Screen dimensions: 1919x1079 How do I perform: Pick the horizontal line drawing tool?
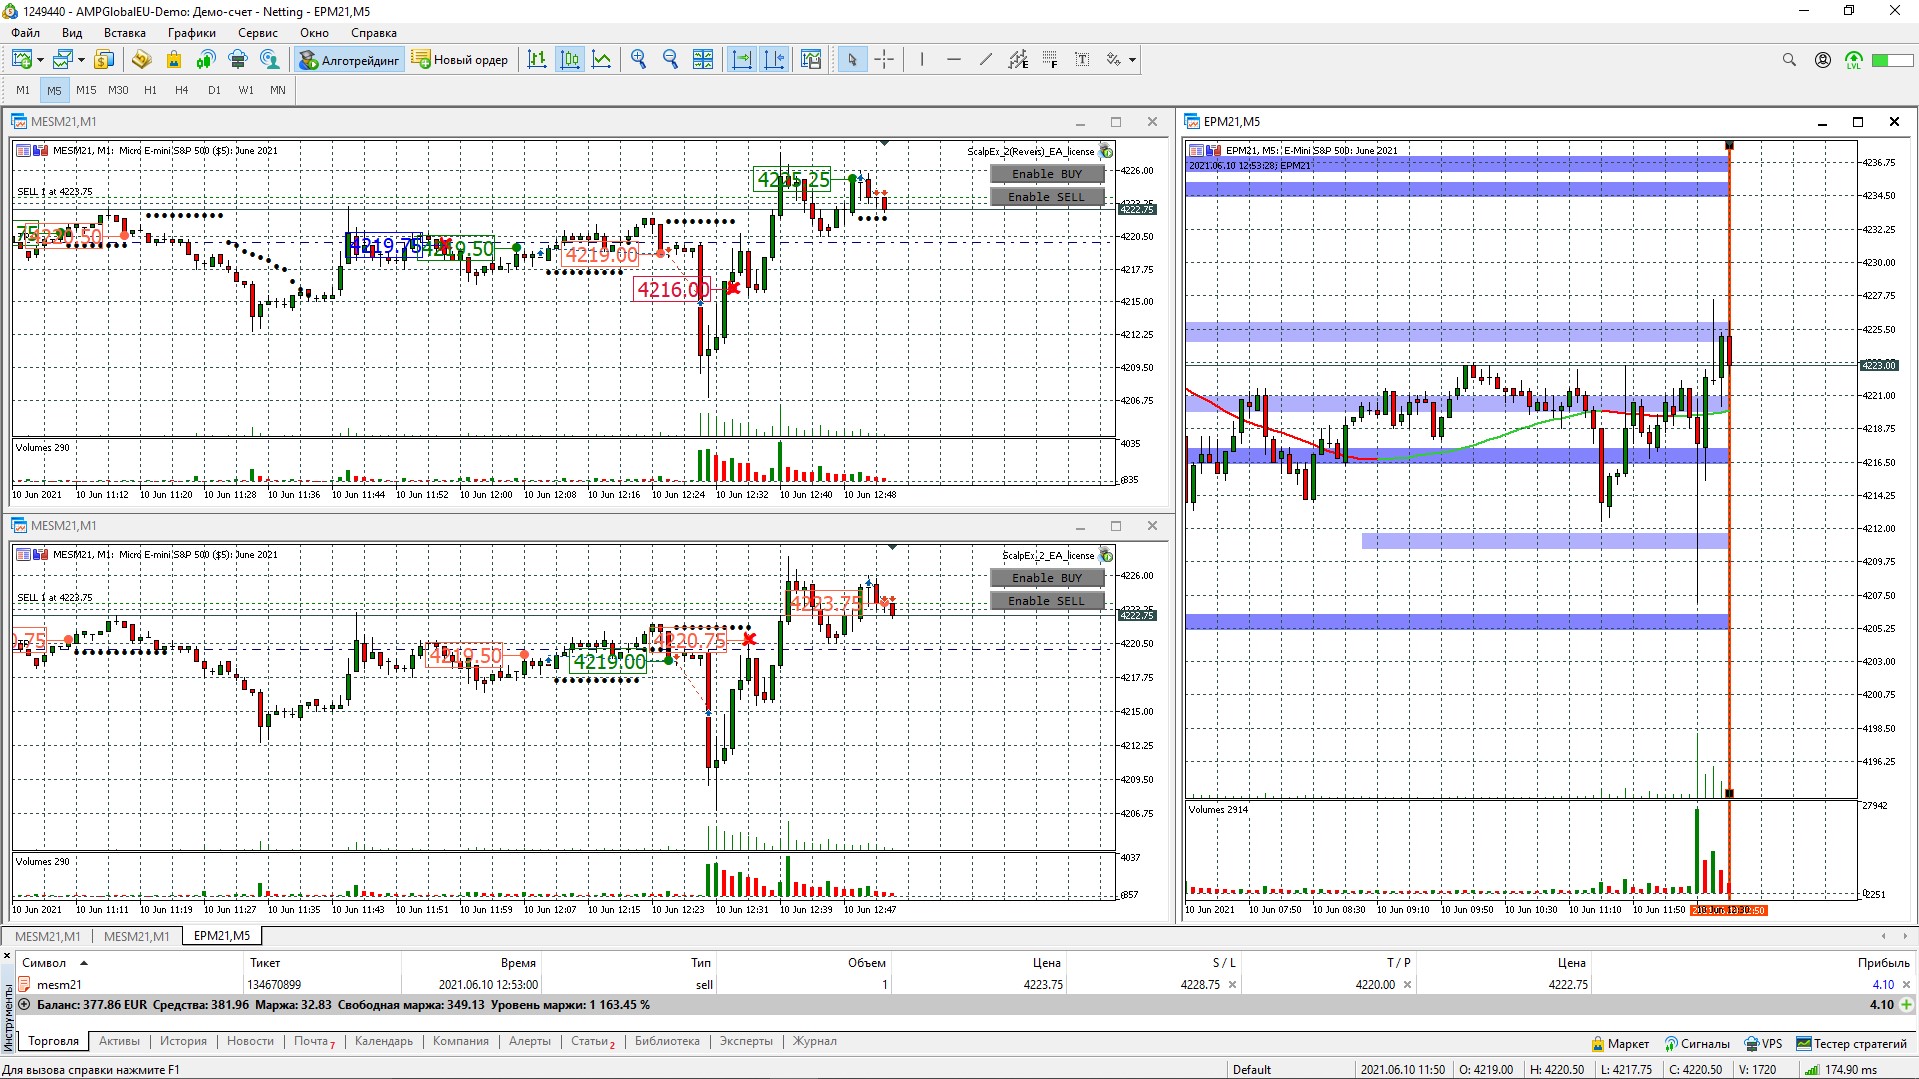coord(954,60)
